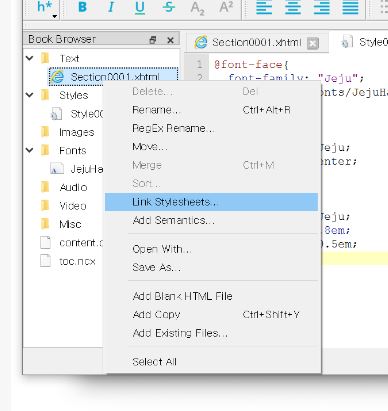
Task: Close the Book Browser panel
Action: pos(170,40)
